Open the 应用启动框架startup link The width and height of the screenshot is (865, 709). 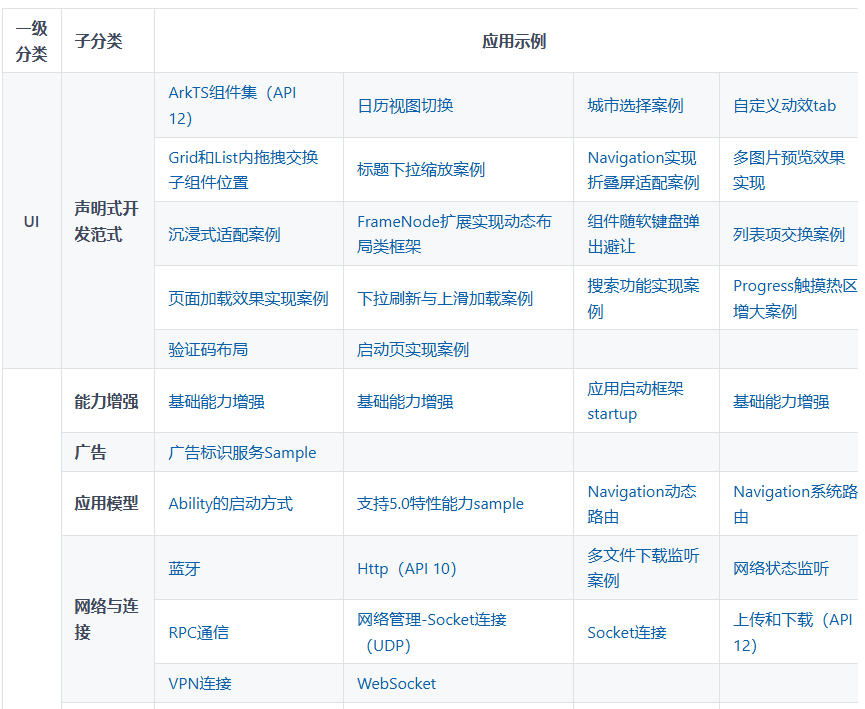pyautogui.click(x=635, y=401)
